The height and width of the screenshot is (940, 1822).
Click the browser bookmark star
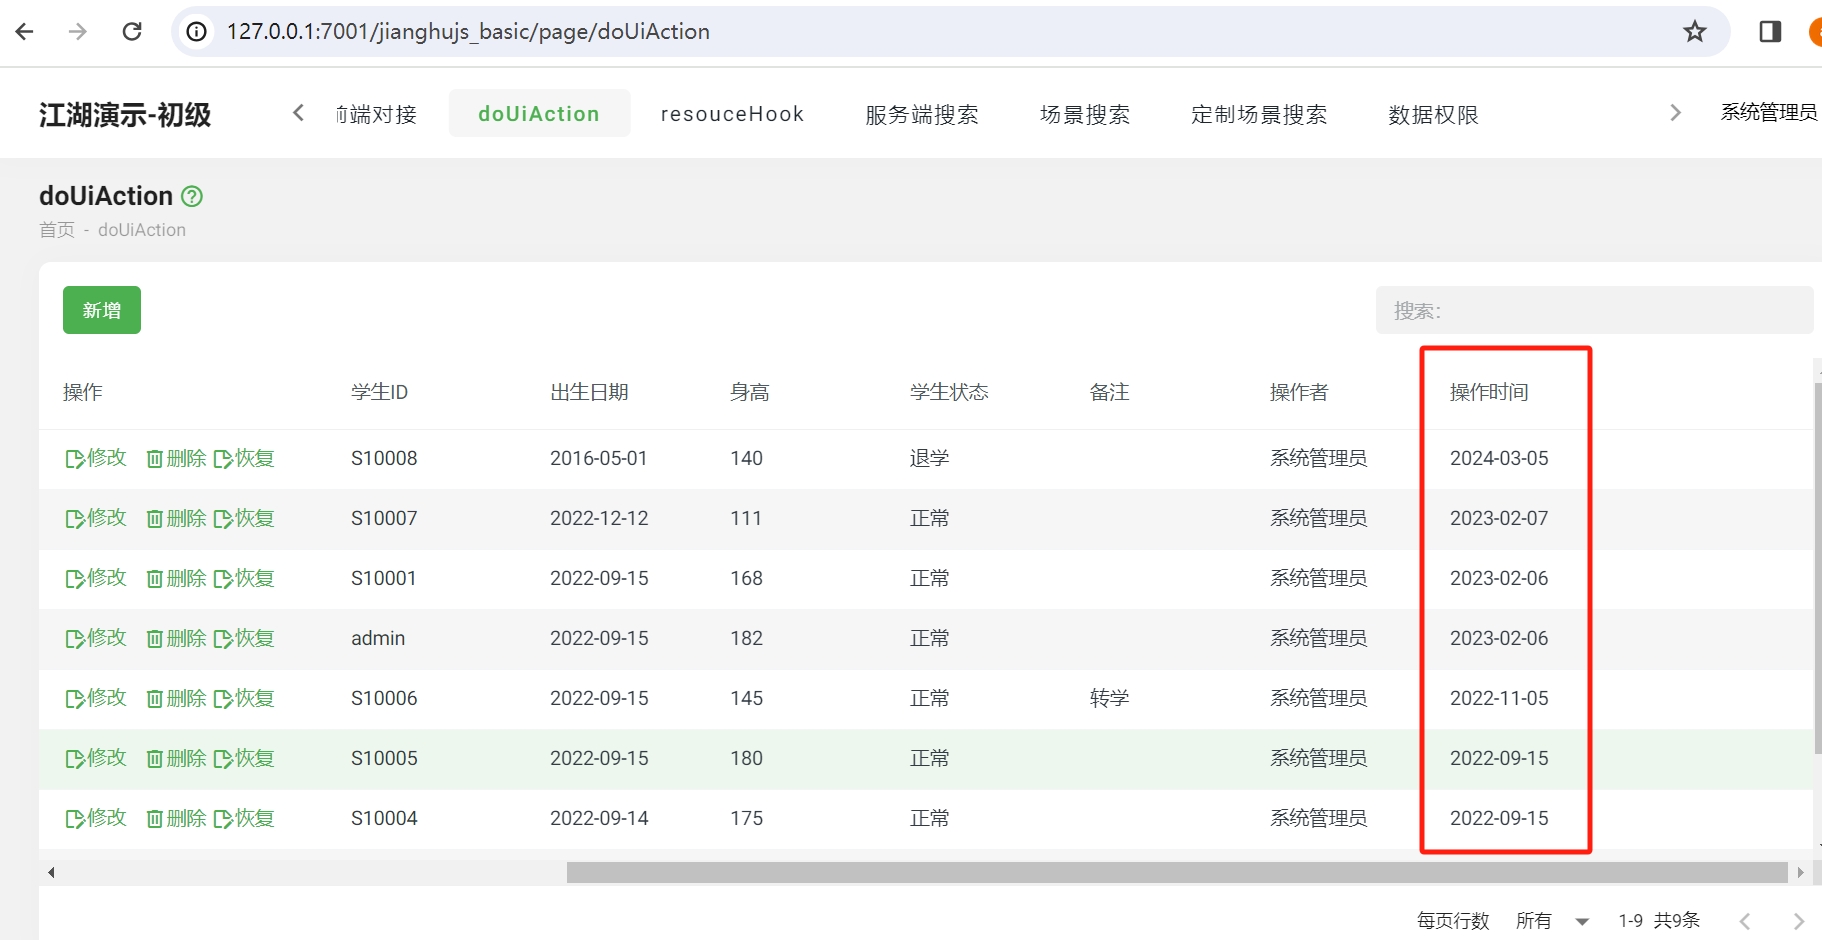pyautogui.click(x=1694, y=31)
